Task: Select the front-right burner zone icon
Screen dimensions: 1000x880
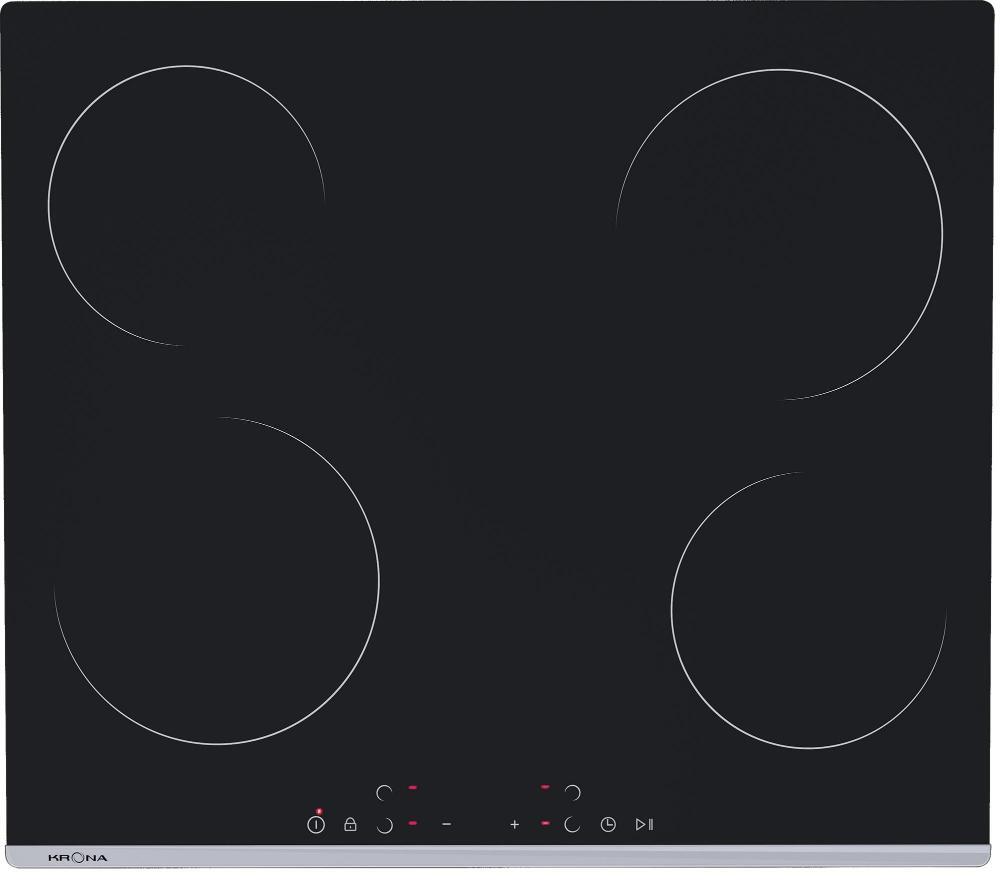Action: [x=573, y=825]
